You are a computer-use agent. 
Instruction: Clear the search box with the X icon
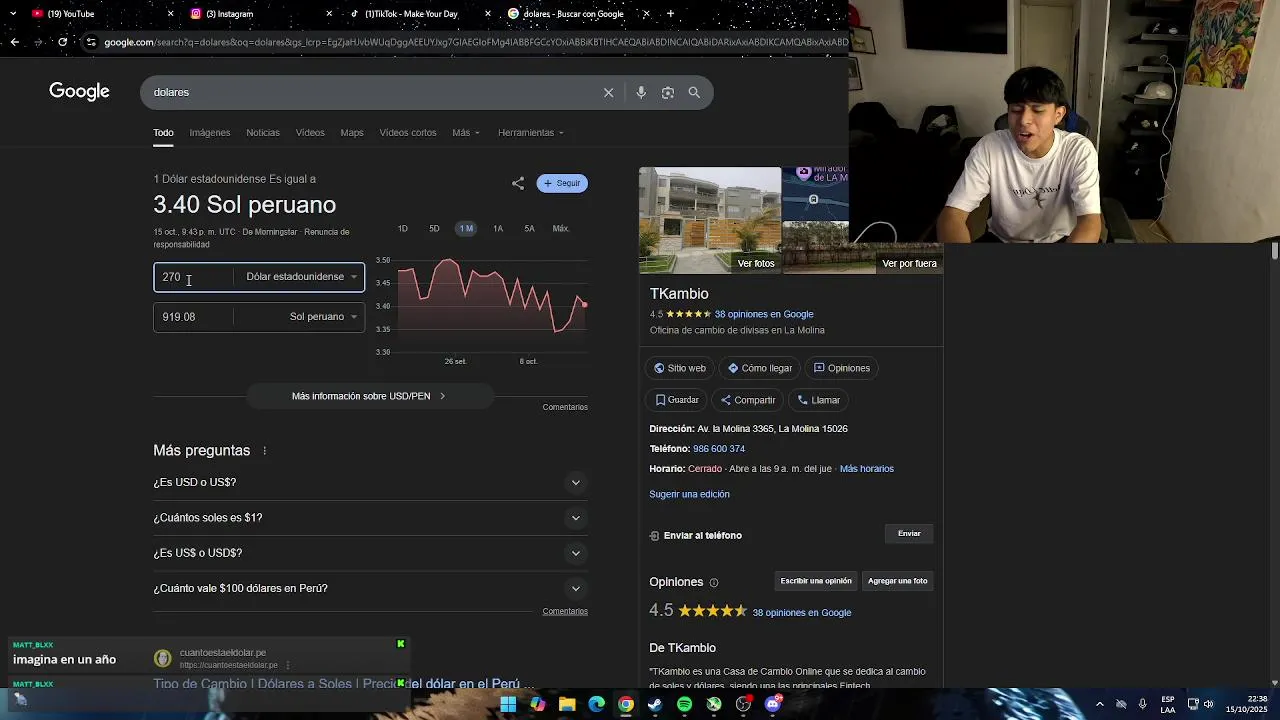(608, 92)
